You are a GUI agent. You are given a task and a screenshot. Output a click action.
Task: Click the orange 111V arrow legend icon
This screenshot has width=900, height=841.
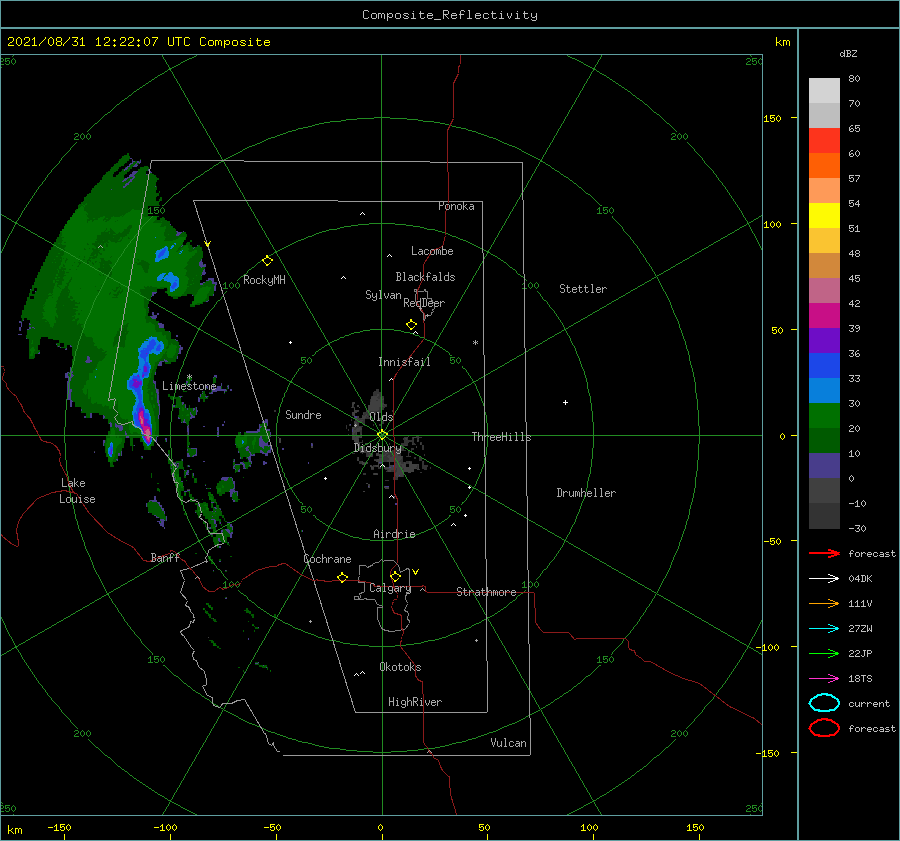[824, 603]
